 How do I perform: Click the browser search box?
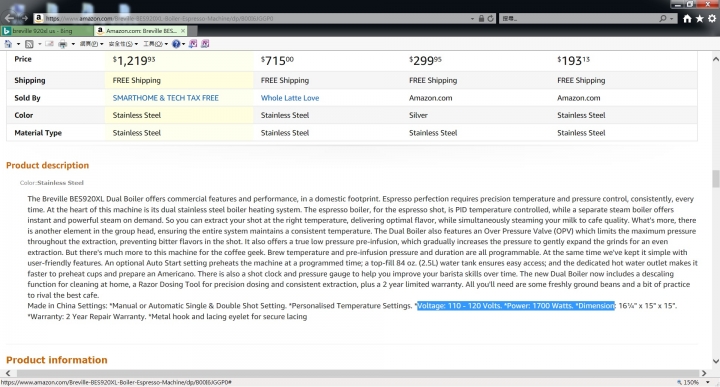pyautogui.click(x=579, y=18)
